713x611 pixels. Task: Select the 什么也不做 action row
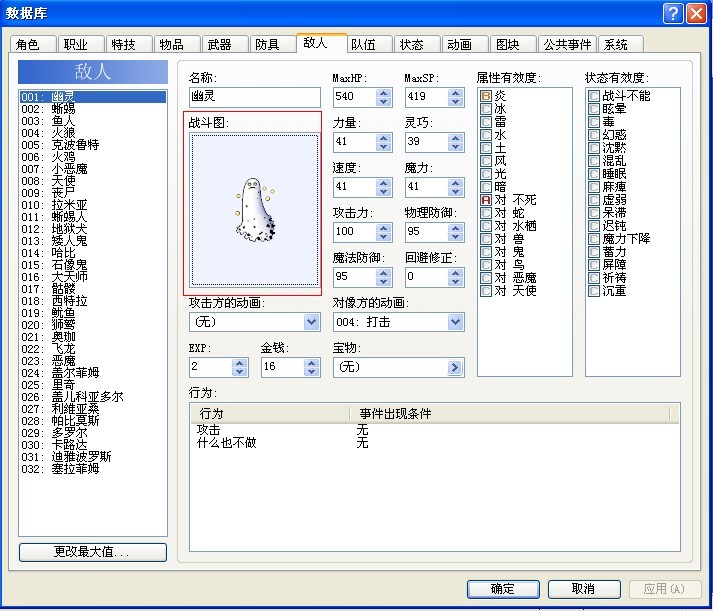pos(434,442)
